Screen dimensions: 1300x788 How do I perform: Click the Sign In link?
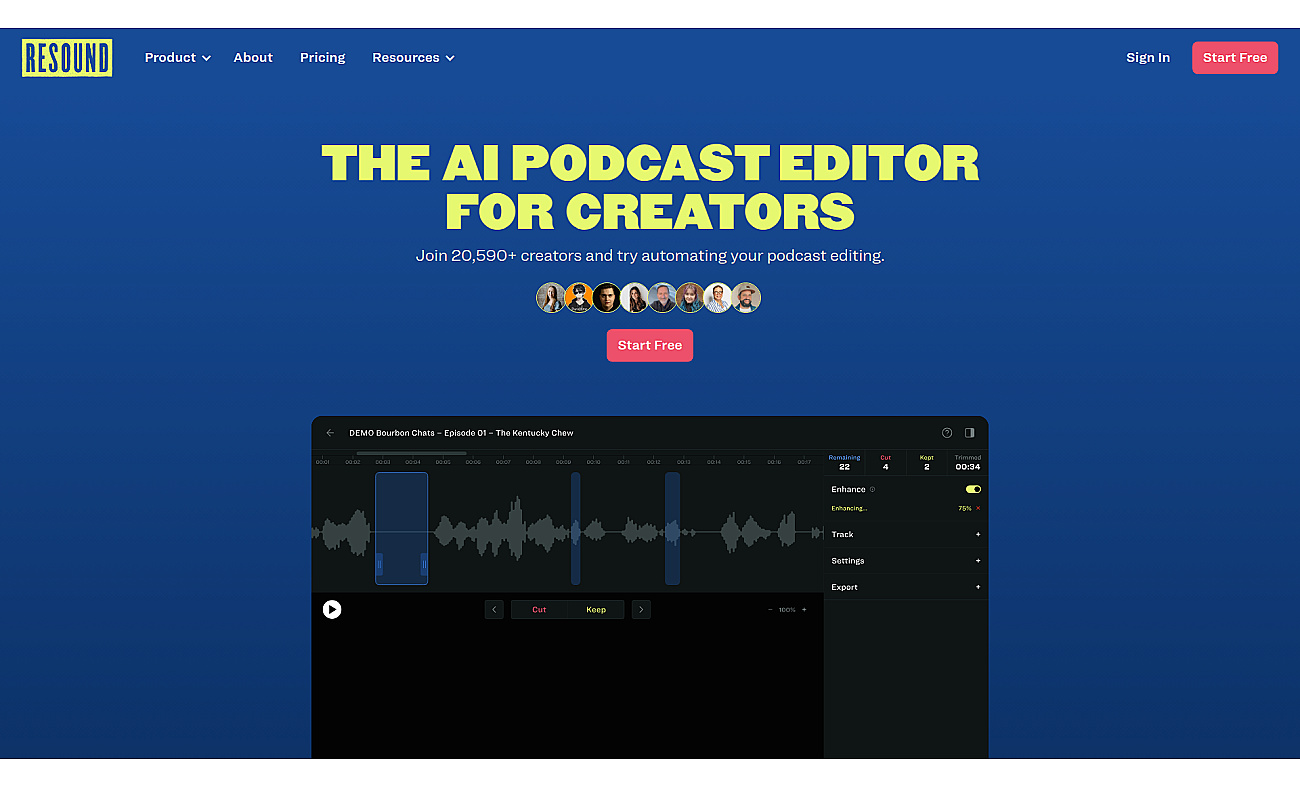pos(1148,58)
